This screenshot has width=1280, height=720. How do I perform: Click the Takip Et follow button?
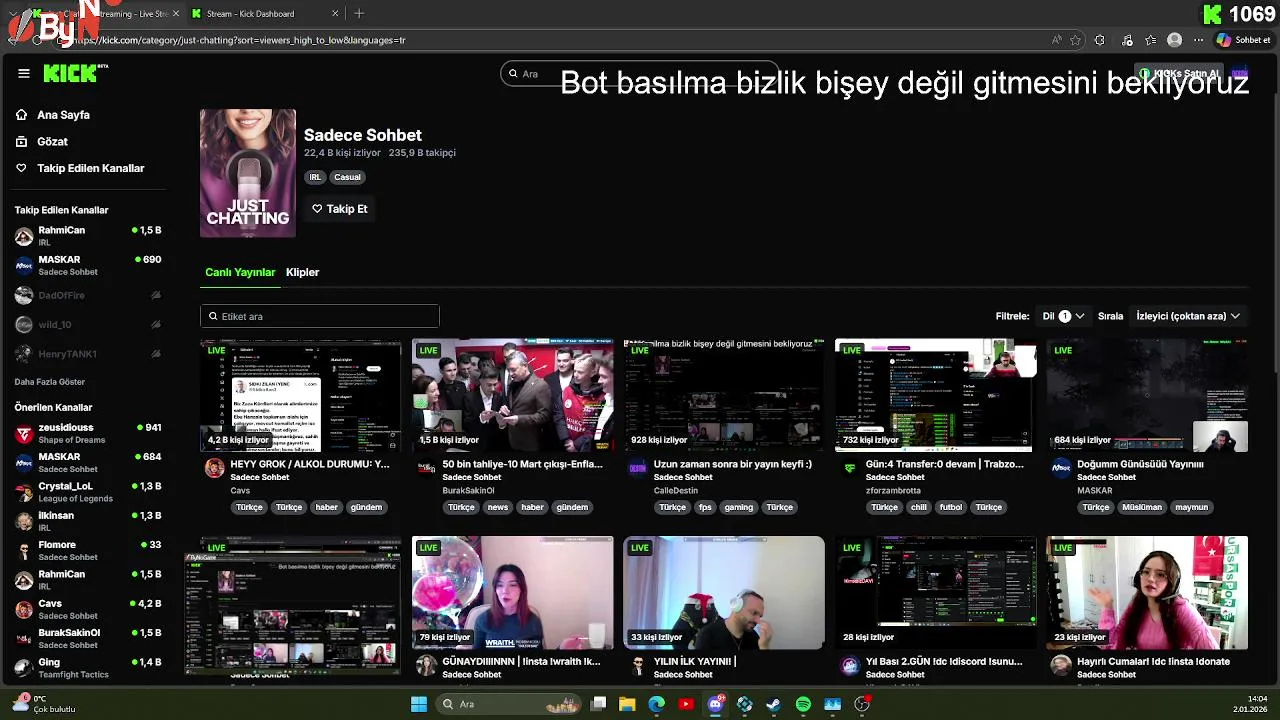340,209
